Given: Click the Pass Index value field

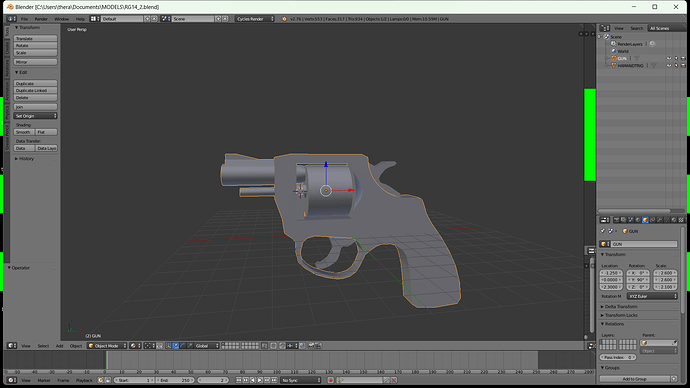Looking at the screenshot, I should (x=618, y=357).
